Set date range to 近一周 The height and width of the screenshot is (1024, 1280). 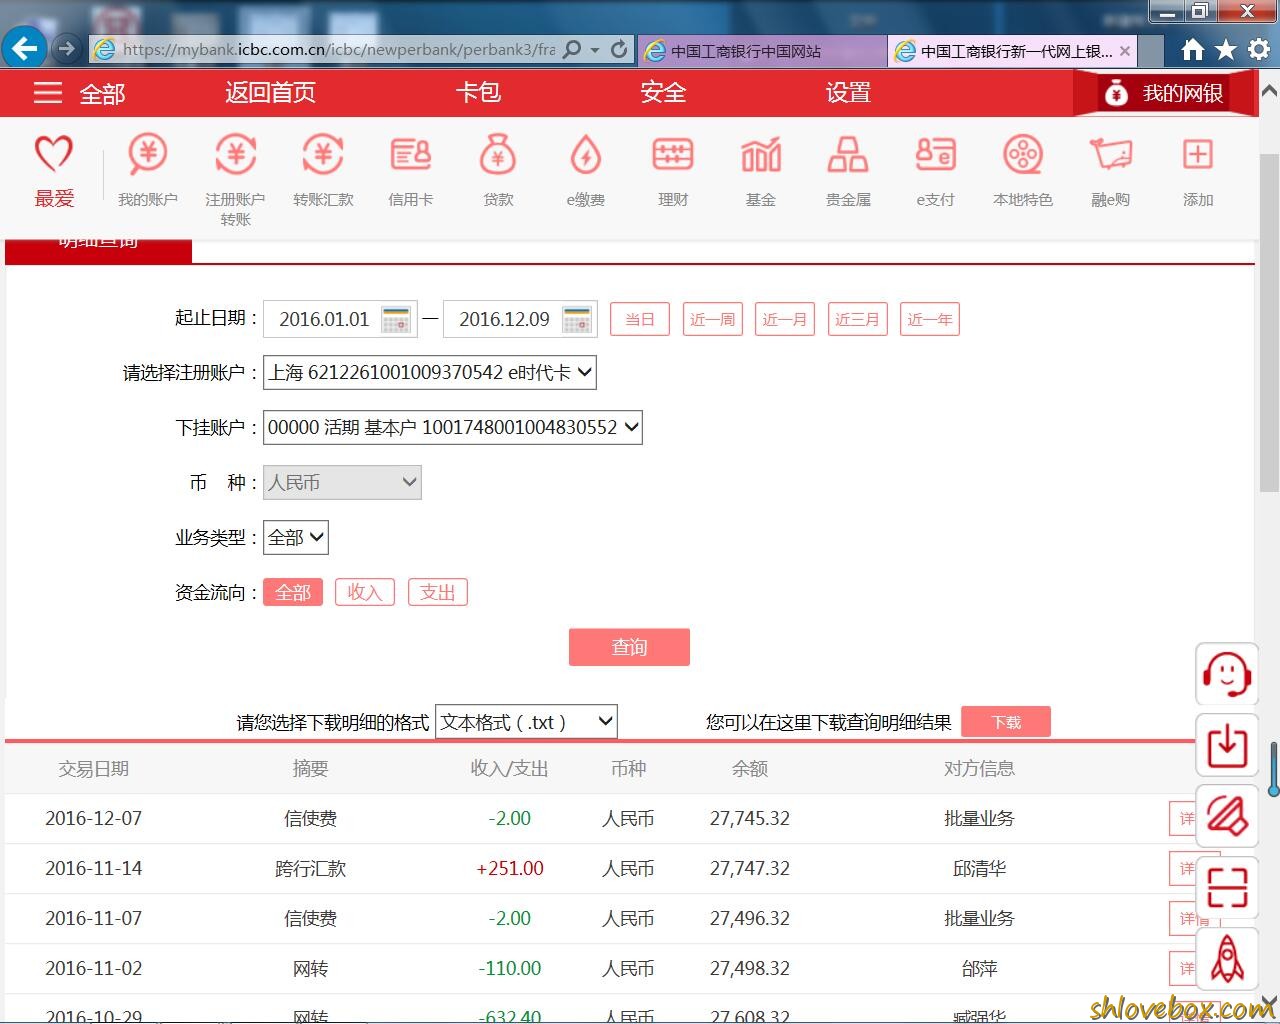(712, 319)
